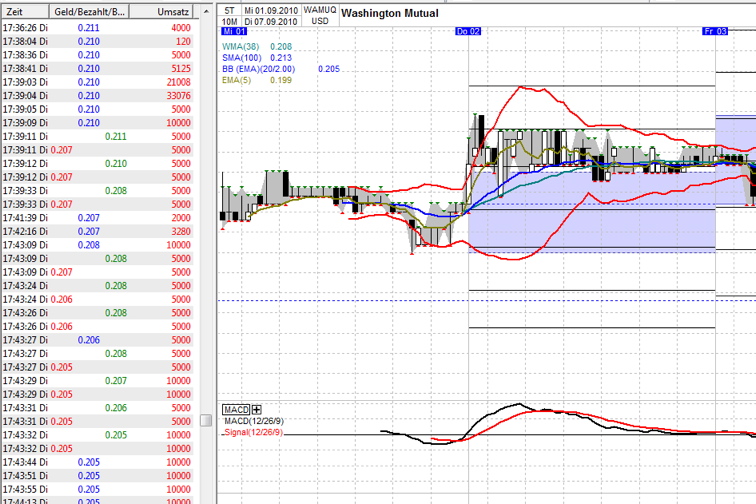Viewport: 756px width, 504px height.
Task: Click the Umsatz value 120
Action: pos(183,41)
